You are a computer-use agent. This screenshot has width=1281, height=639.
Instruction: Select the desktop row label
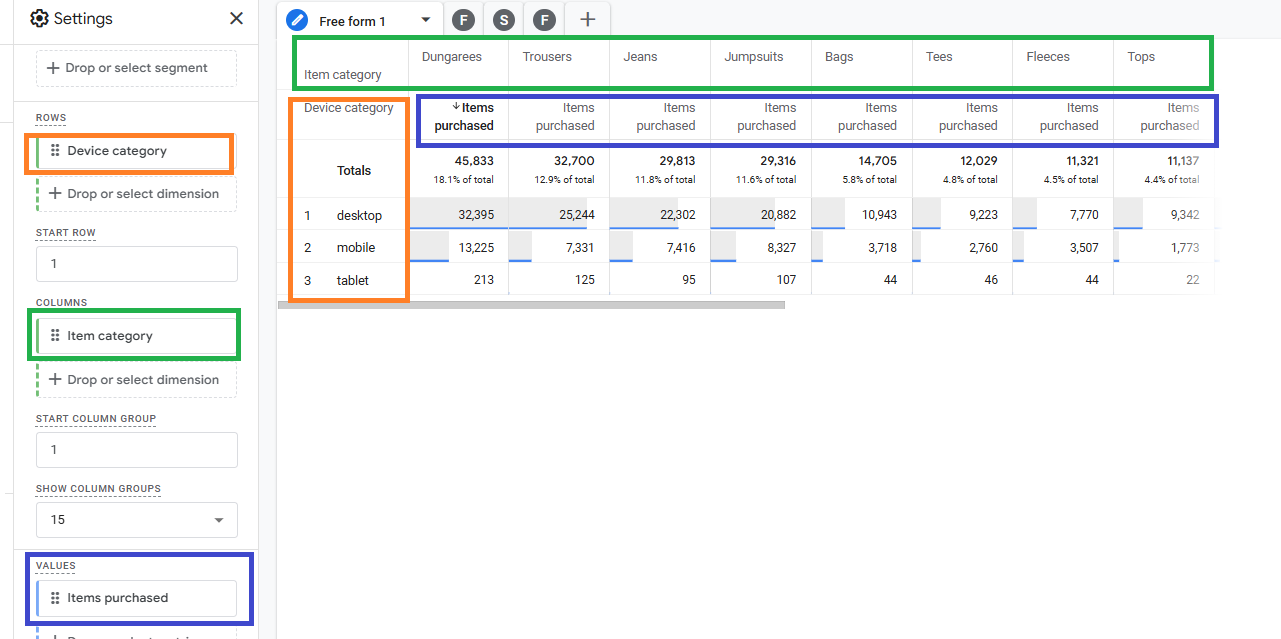point(359,215)
